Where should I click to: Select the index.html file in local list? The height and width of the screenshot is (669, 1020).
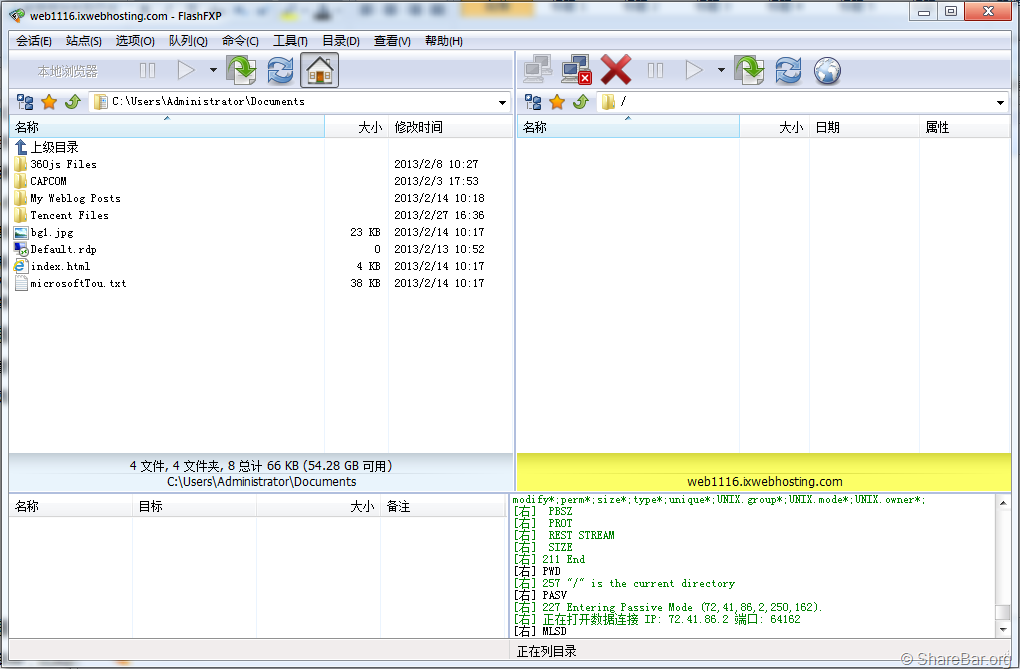point(60,266)
